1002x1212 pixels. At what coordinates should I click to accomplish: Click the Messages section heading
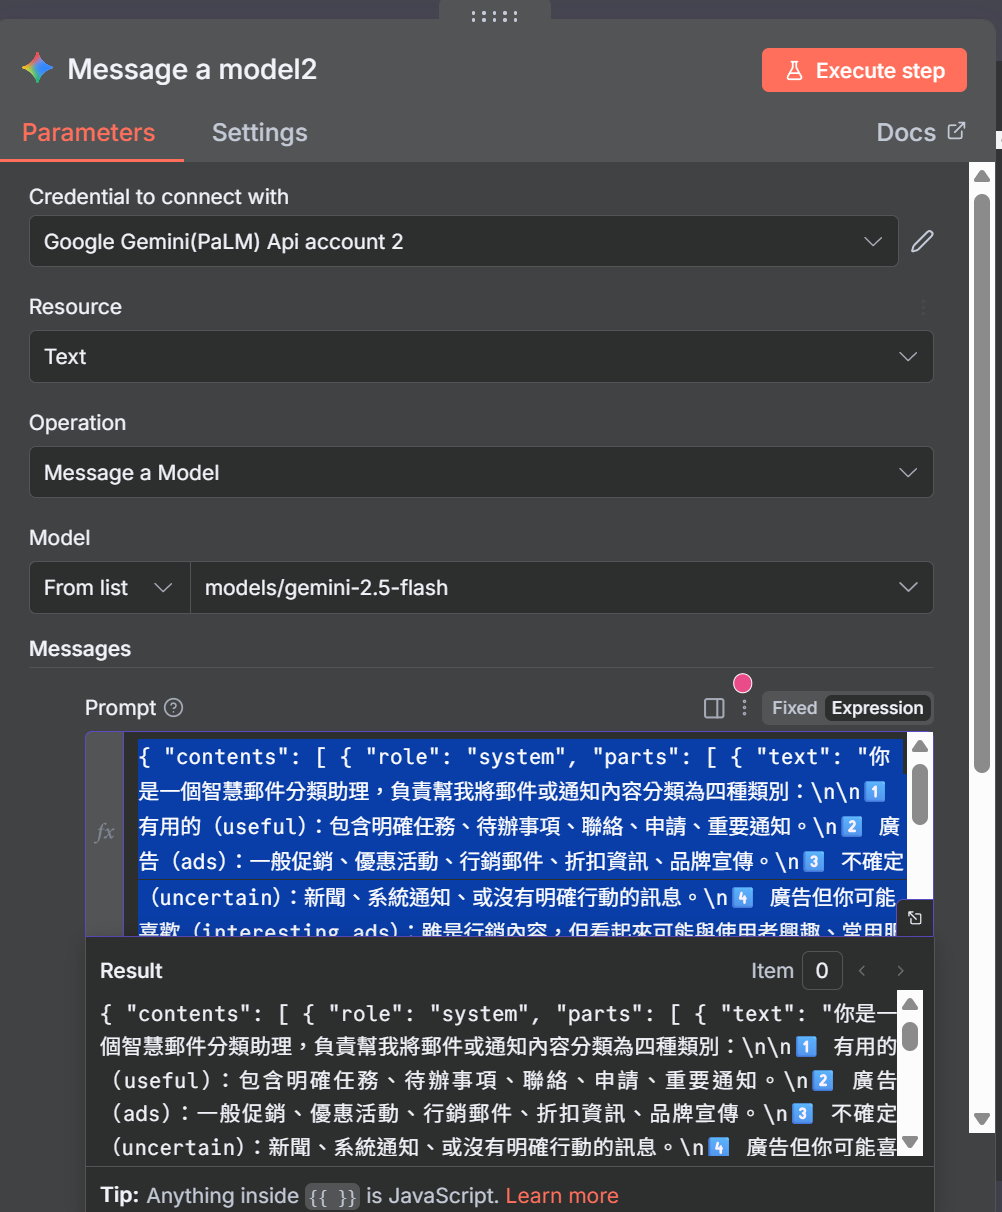pos(80,649)
